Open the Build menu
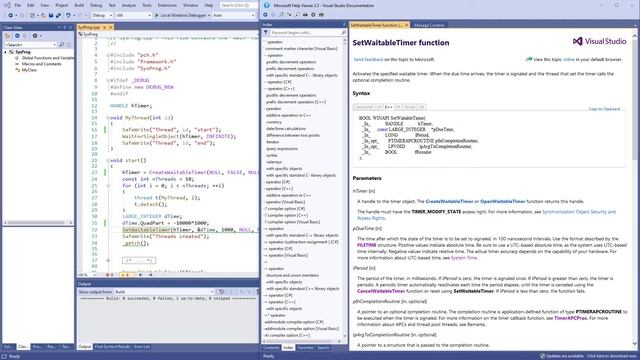This screenshot has height=360, width=640. click(x=79, y=5)
